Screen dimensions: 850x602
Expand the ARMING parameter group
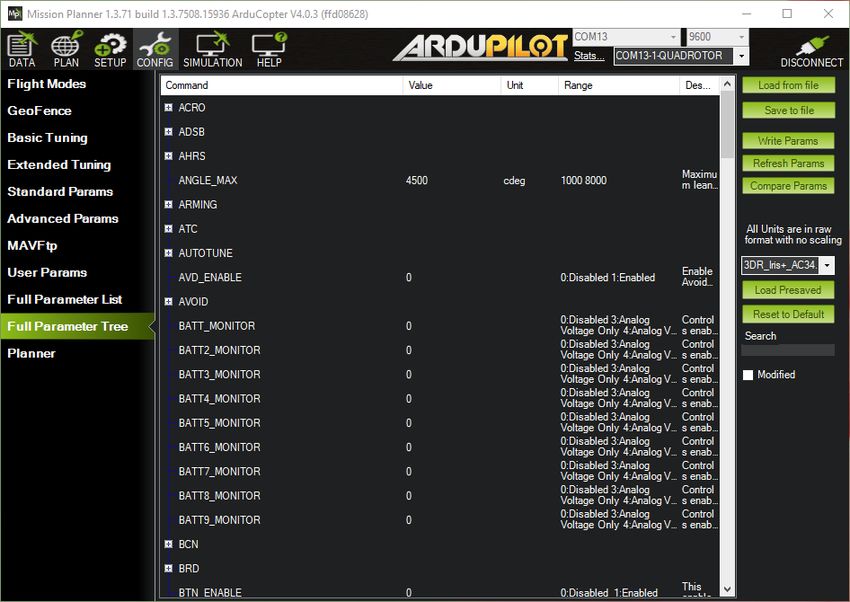(x=168, y=204)
